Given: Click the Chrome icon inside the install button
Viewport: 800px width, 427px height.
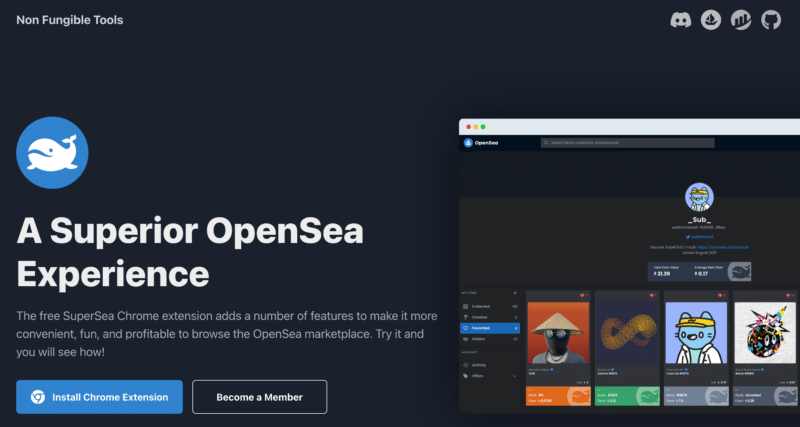Looking at the screenshot, I should (38, 397).
